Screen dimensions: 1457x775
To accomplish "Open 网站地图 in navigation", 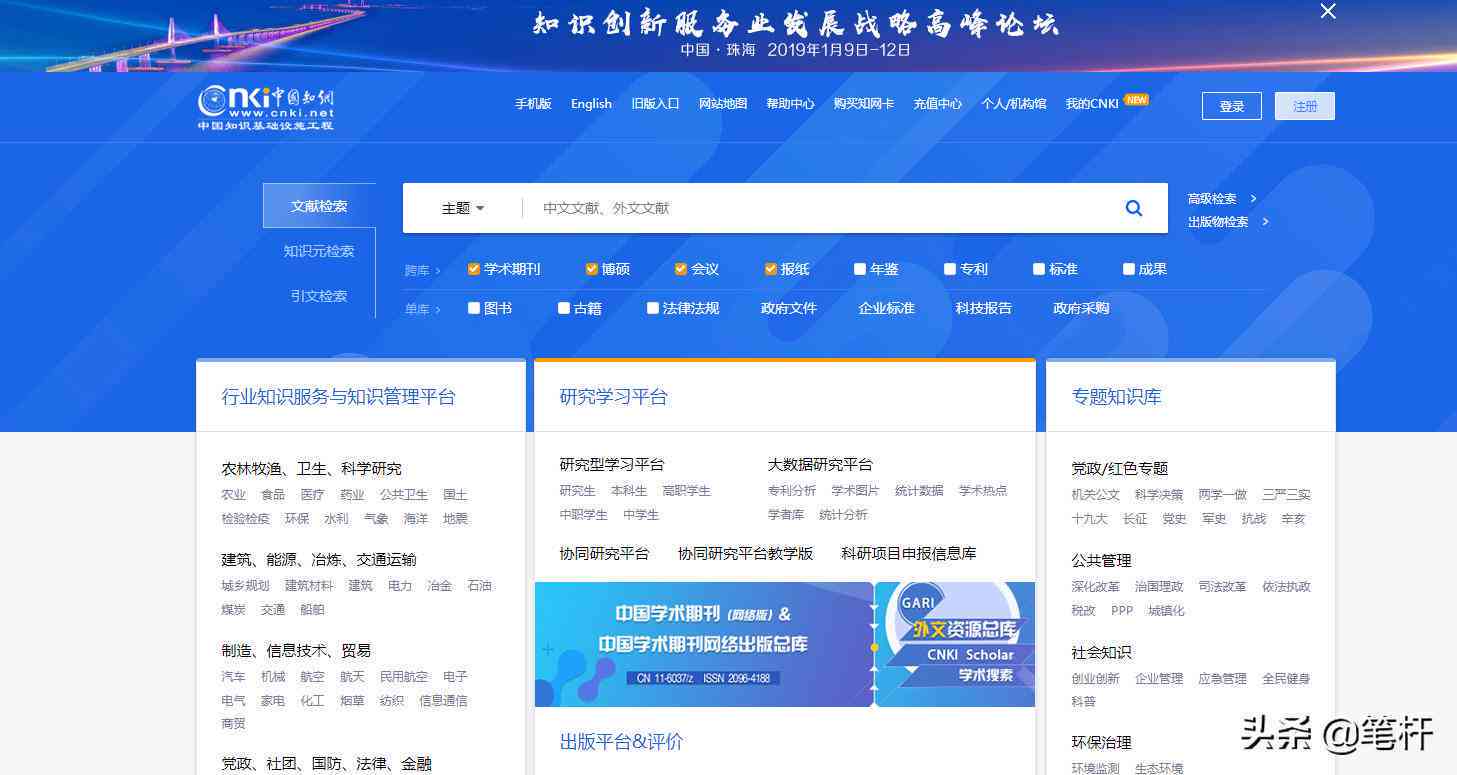I will [x=723, y=104].
